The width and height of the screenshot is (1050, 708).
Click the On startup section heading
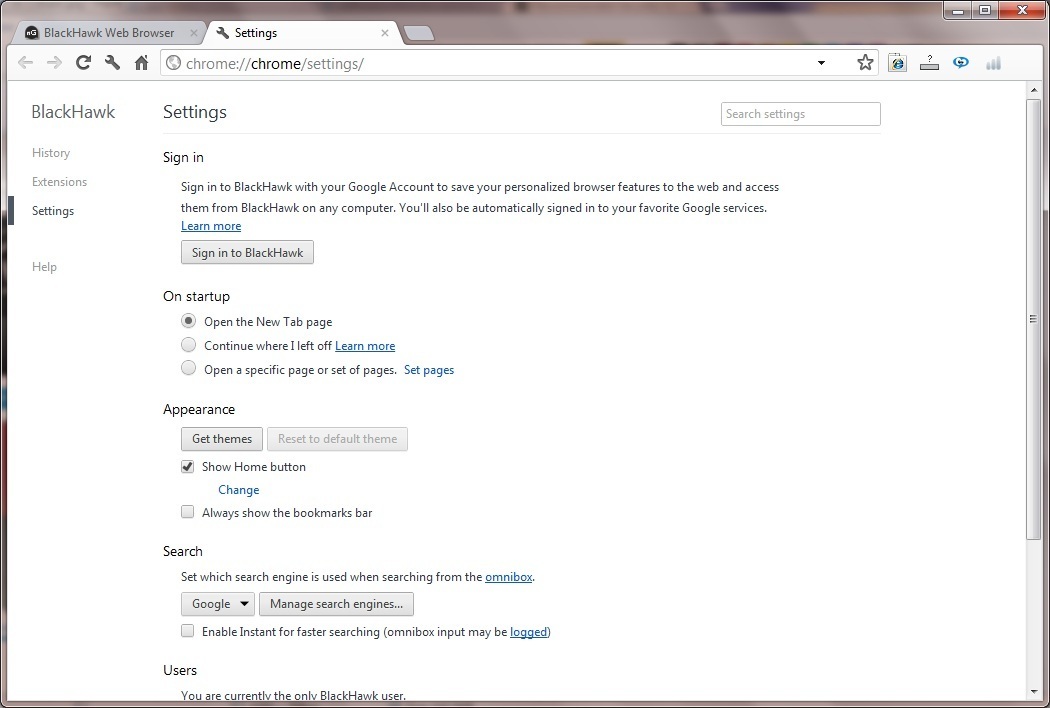pos(196,296)
